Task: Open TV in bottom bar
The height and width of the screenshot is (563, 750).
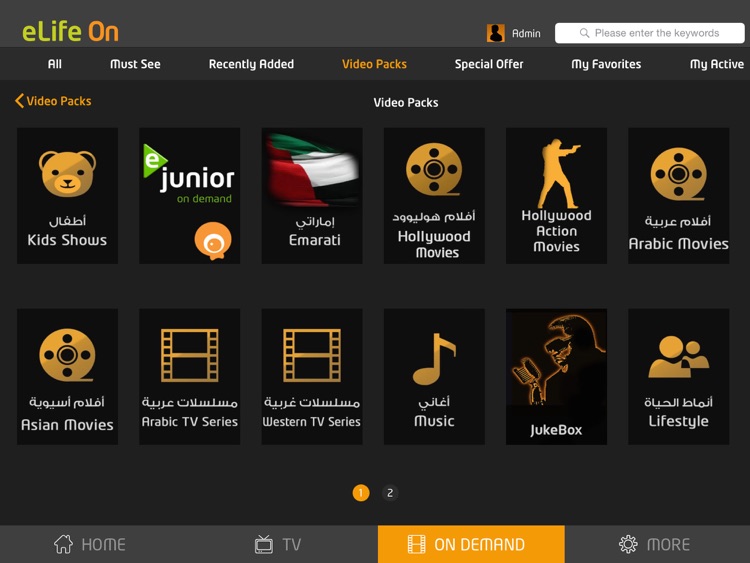Action: pyautogui.click(x=278, y=544)
